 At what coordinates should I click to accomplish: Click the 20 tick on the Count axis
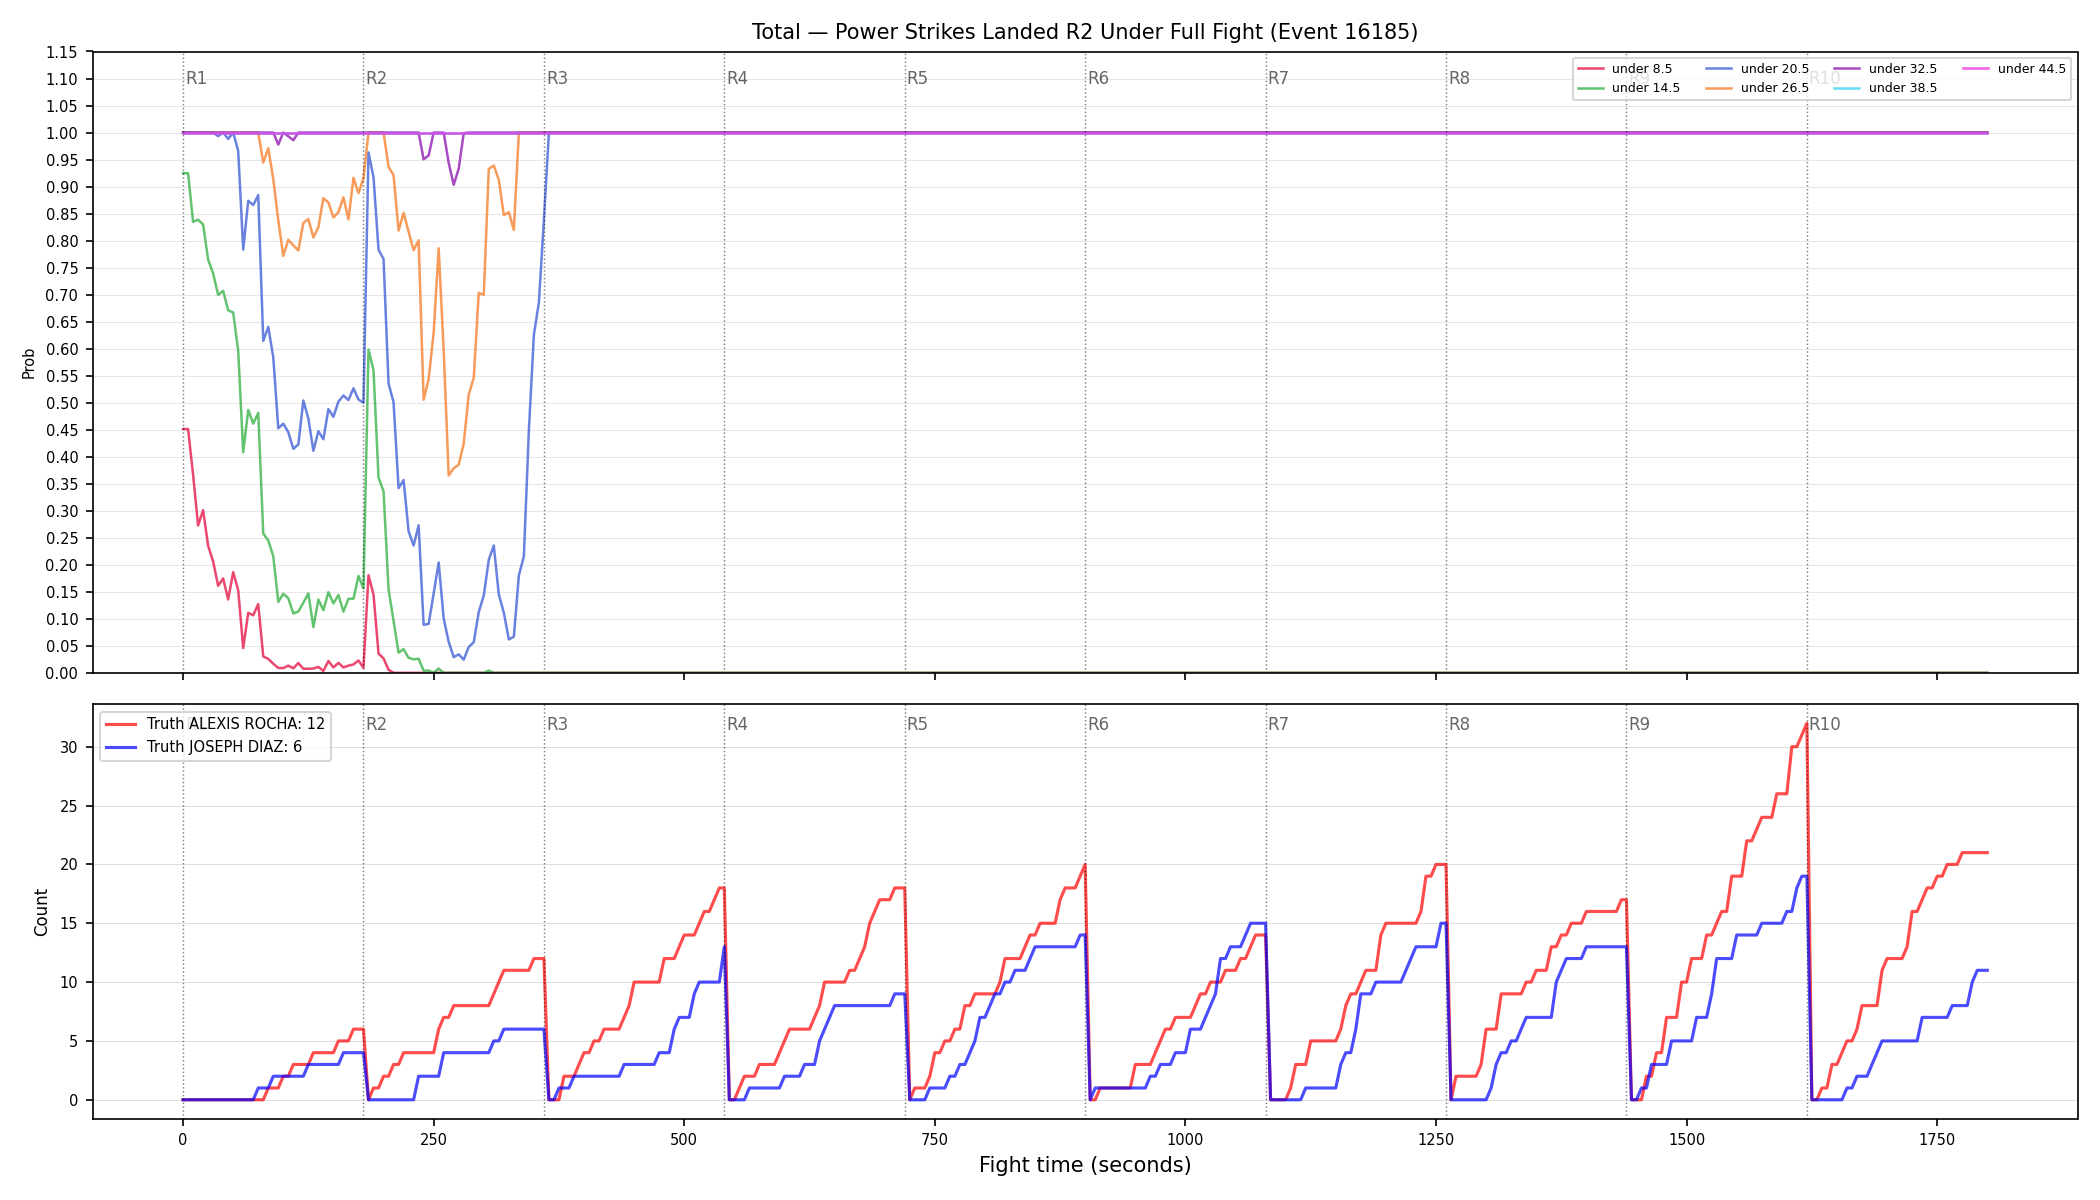pos(69,865)
